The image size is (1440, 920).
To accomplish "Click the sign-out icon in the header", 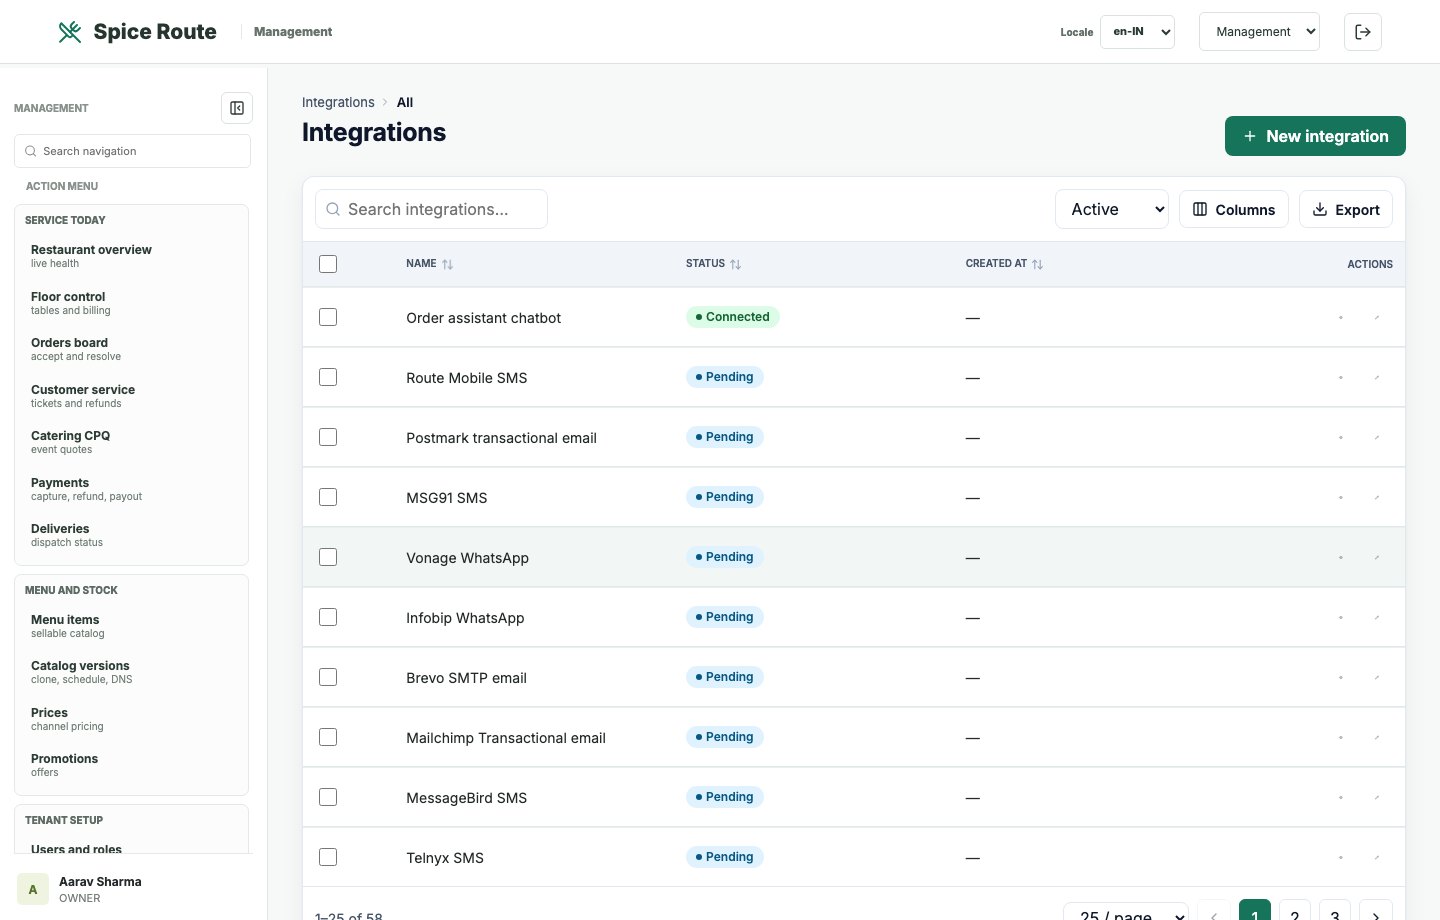I will 1363,32.
